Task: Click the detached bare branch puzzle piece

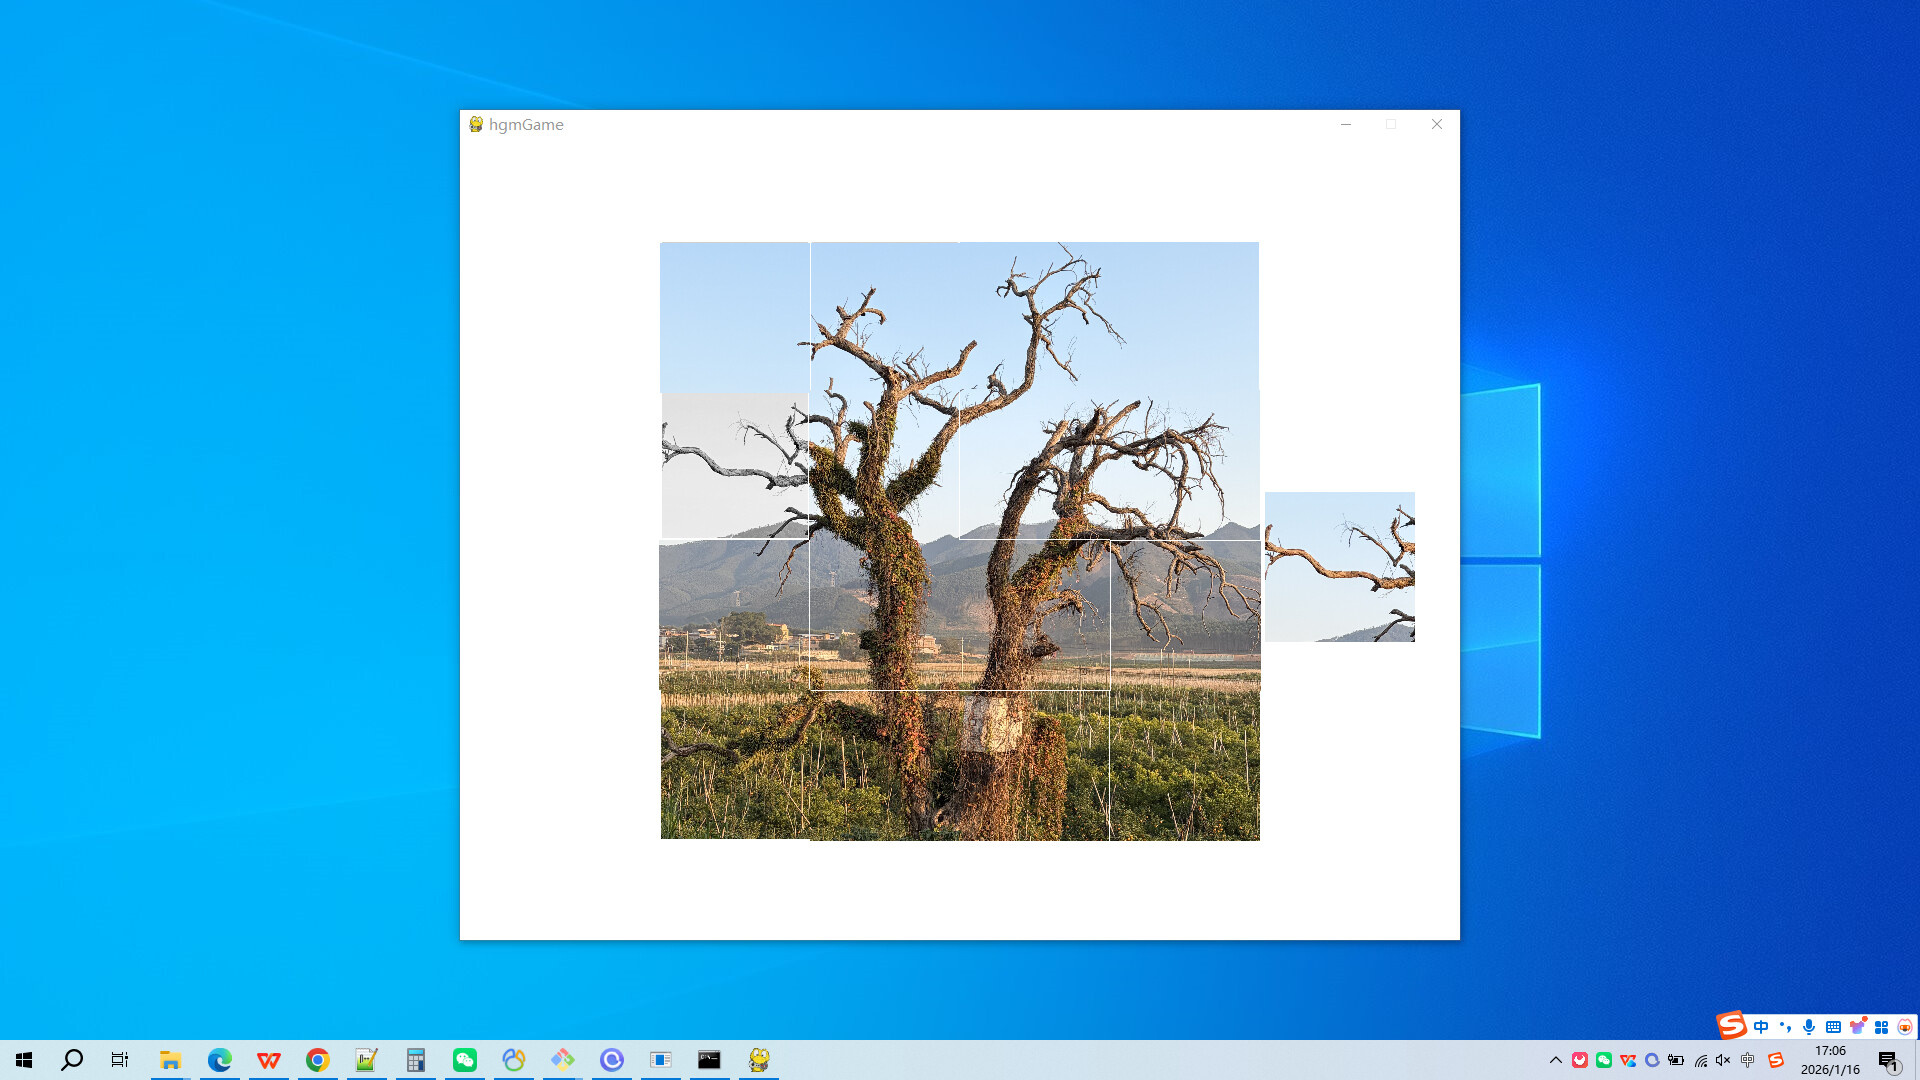Action: [x=1340, y=566]
